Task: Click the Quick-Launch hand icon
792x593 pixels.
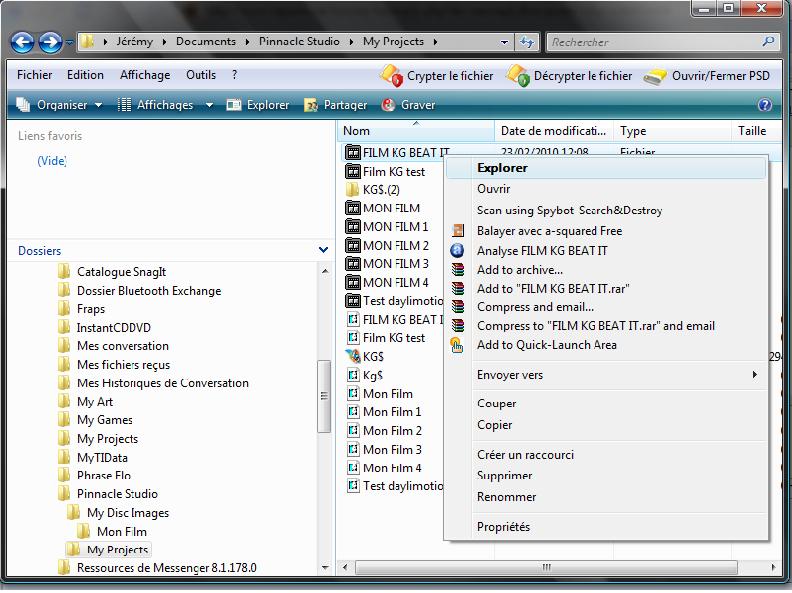Action: coord(457,345)
